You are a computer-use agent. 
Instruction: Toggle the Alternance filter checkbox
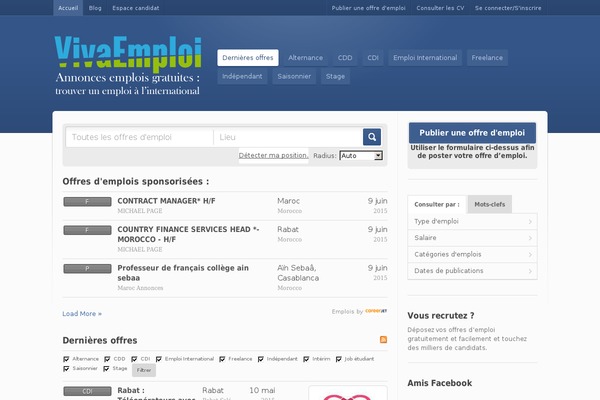[66, 359]
